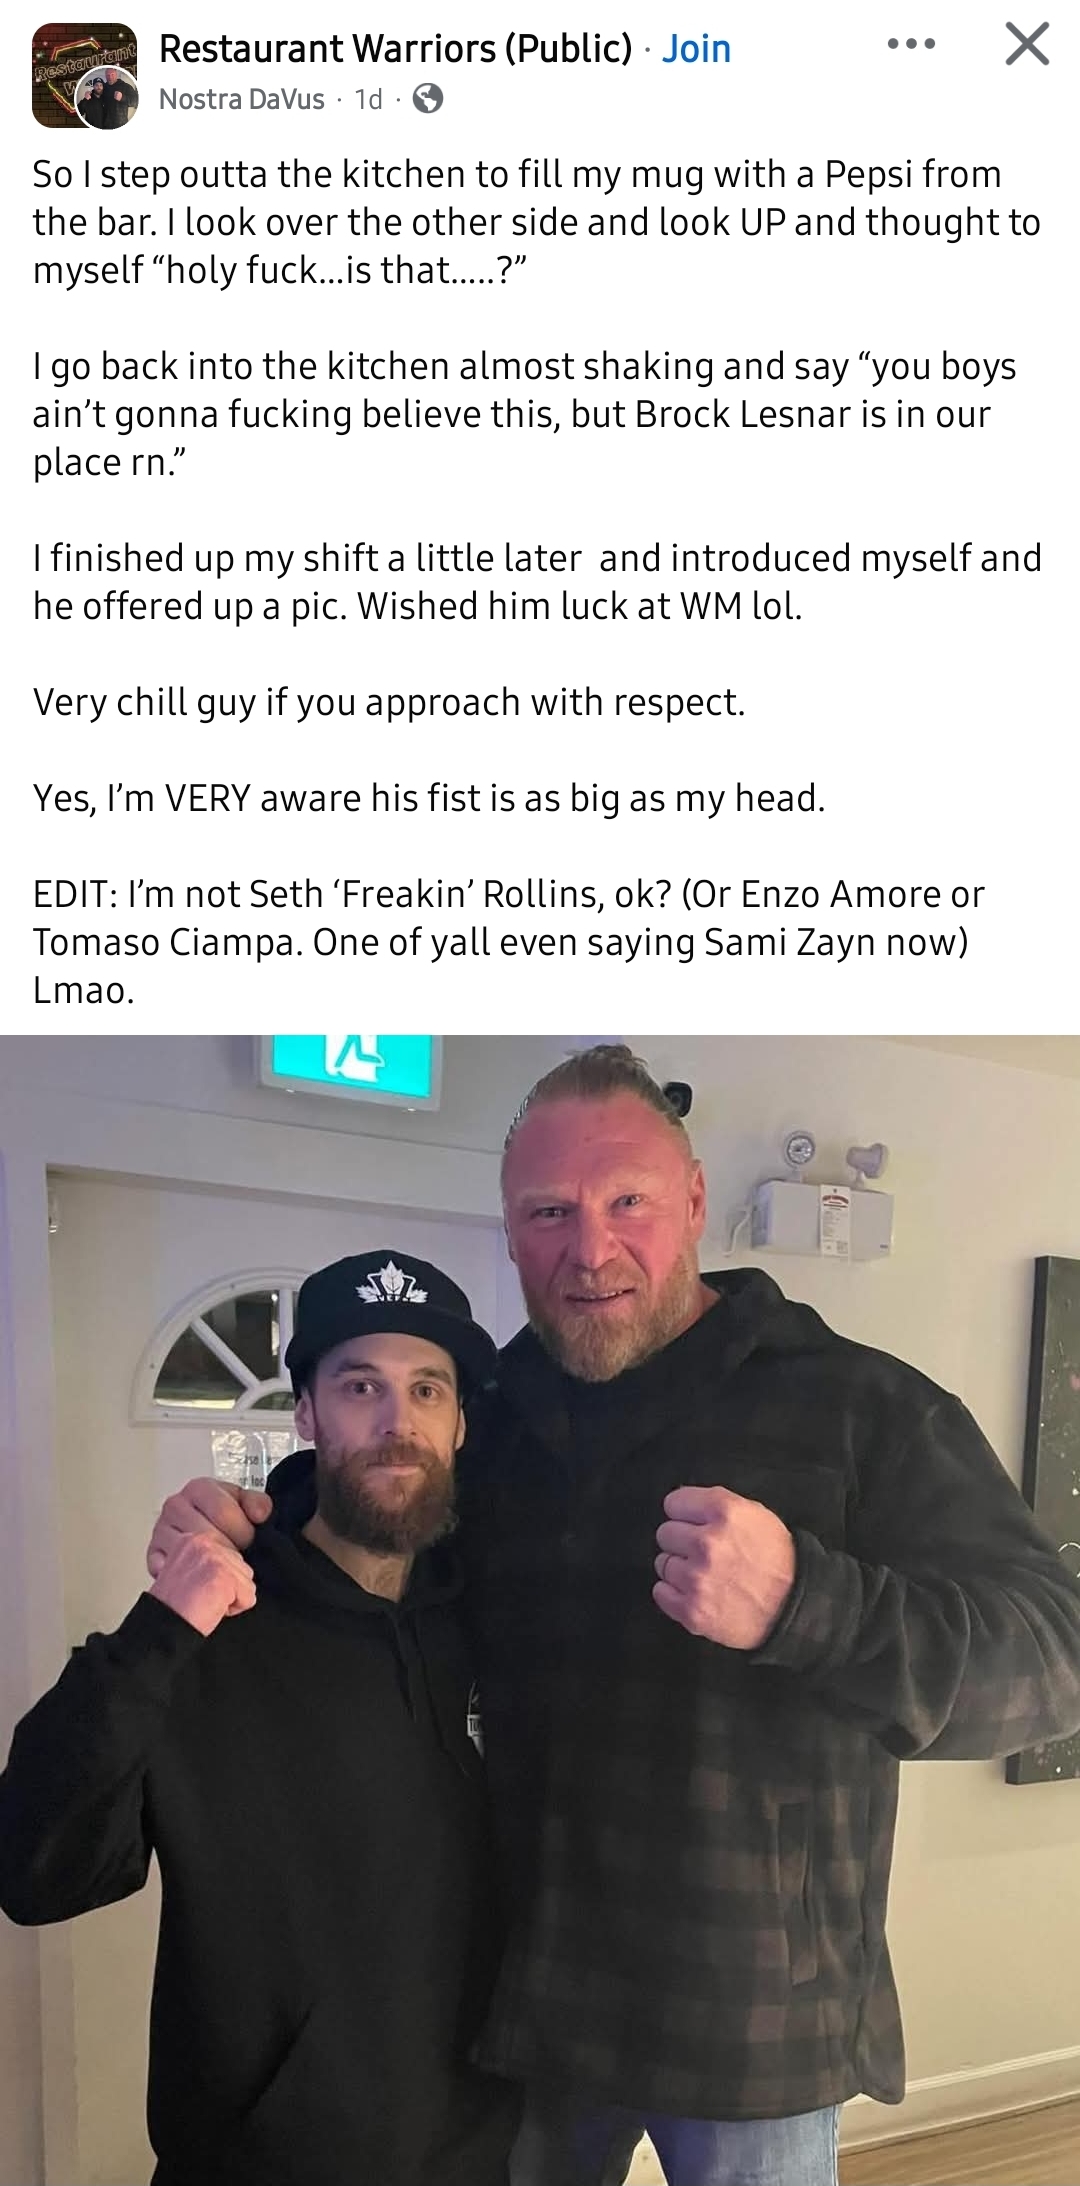Image resolution: width=1080 pixels, height=2186 pixels.
Task: Open the Restaurant Warriors (Public) group title
Action: tap(396, 48)
